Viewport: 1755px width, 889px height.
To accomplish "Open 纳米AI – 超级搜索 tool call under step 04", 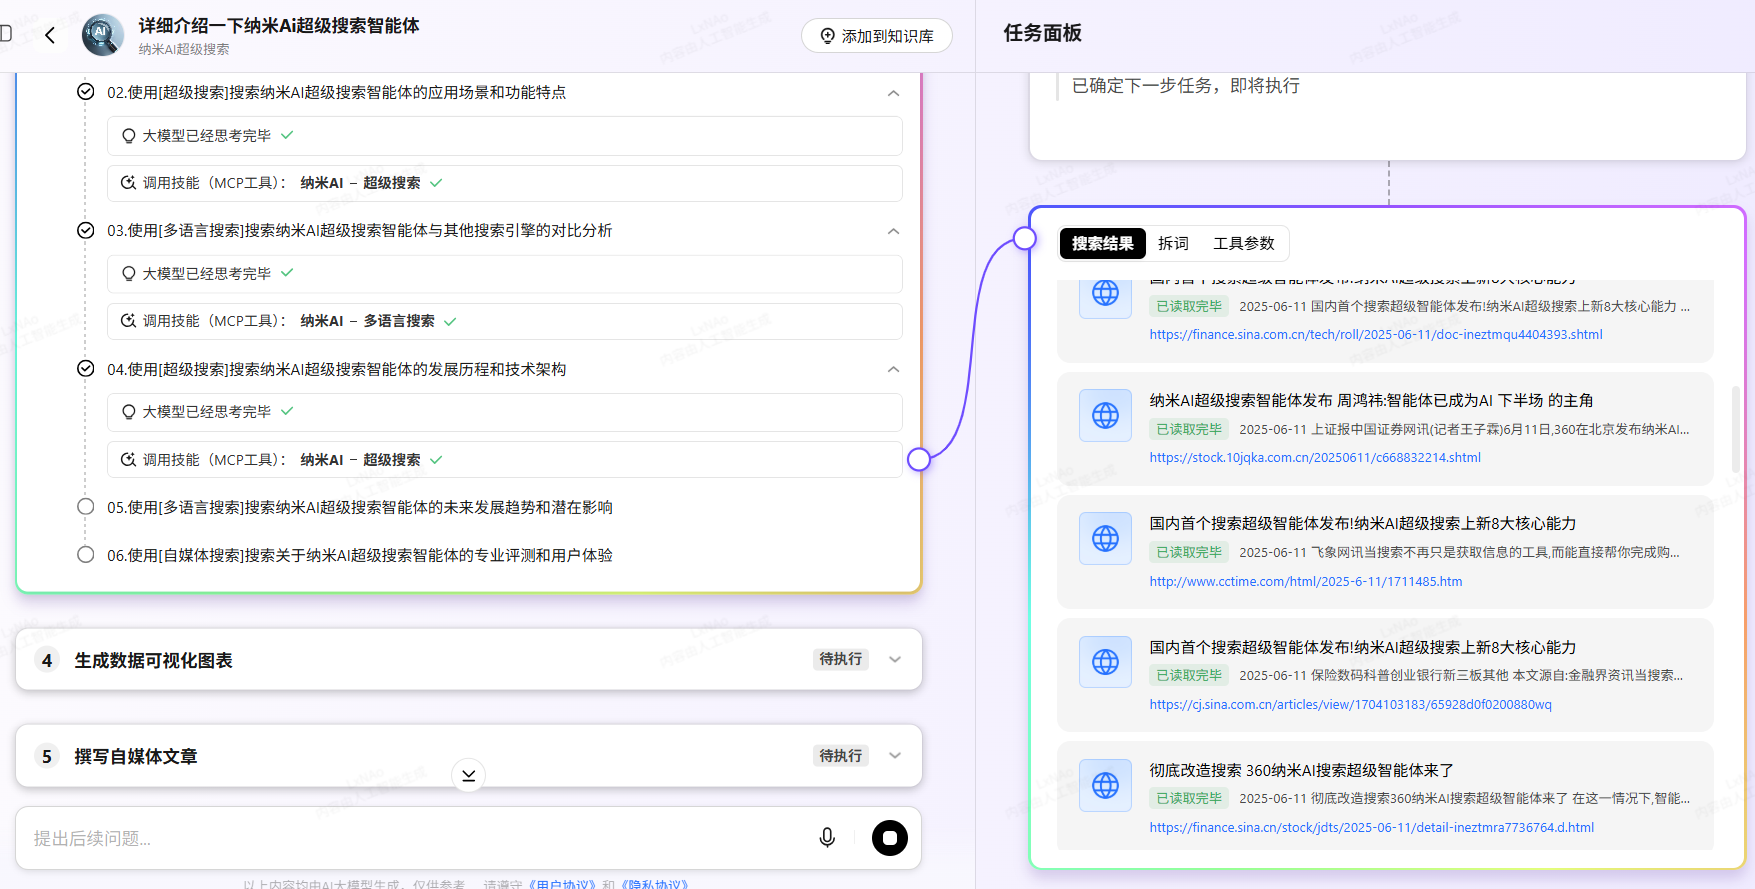I will [x=505, y=460].
